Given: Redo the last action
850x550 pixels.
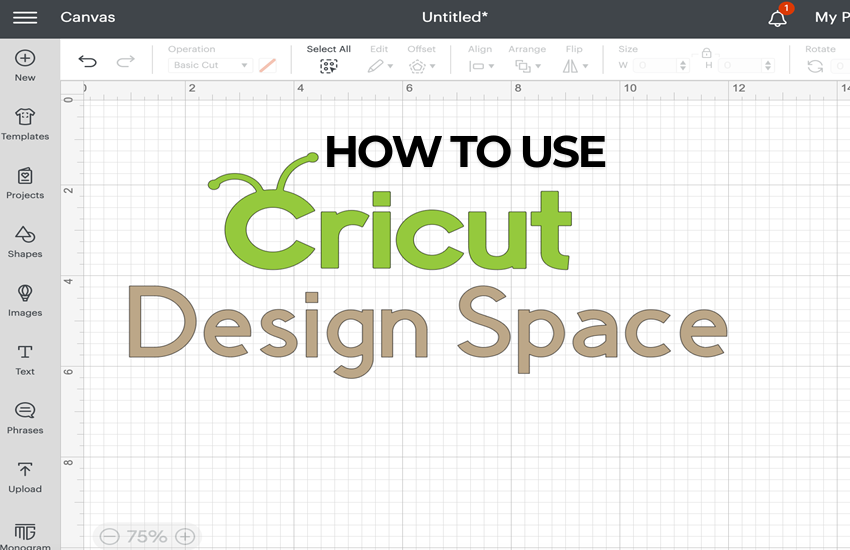Looking at the screenshot, I should pyautogui.click(x=125, y=61).
